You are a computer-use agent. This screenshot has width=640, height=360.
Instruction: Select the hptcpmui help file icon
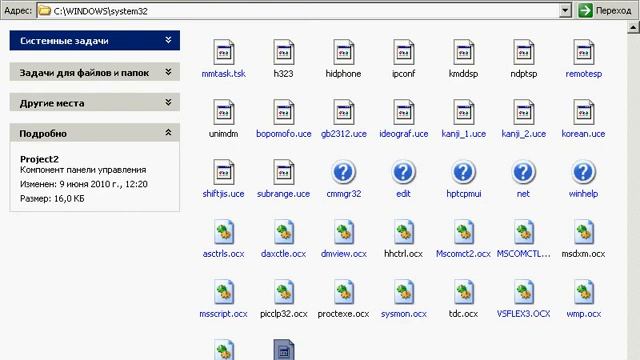click(x=464, y=172)
